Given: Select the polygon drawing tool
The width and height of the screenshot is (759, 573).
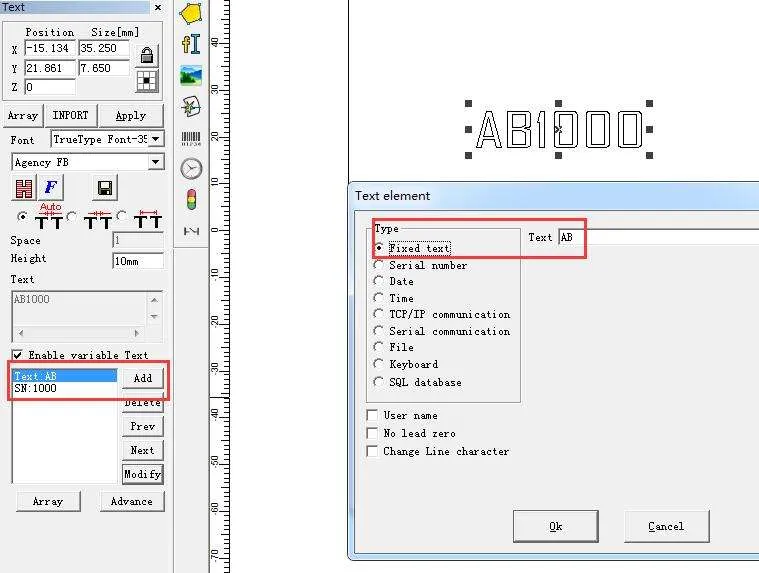Looking at the screenshot, I should pyautogui.click(x=191, y=13).
